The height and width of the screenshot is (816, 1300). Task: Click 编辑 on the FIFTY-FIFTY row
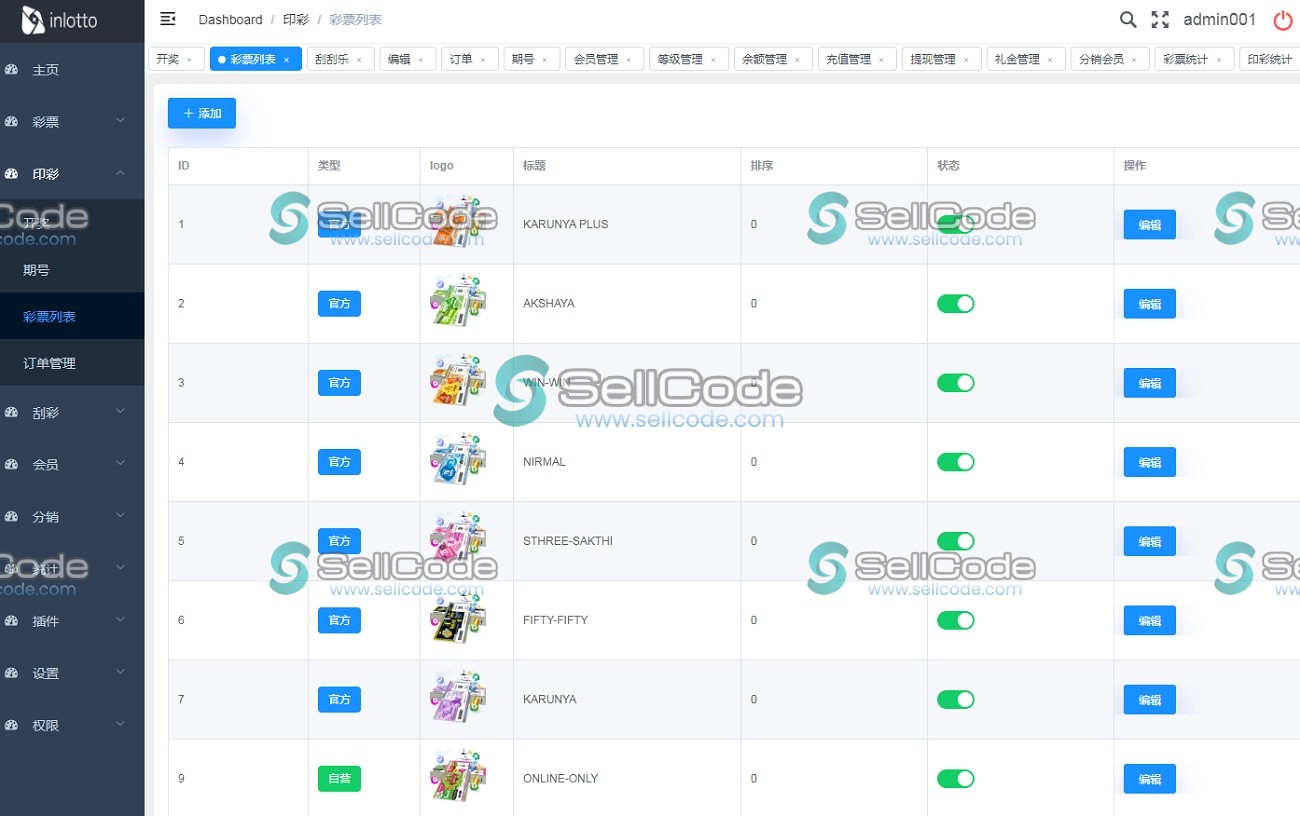1148,620
